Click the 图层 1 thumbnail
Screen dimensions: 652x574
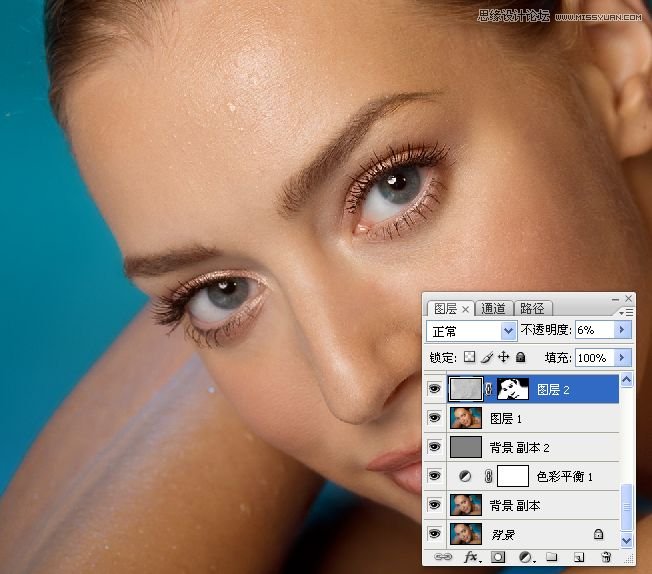tap(466, 418)
